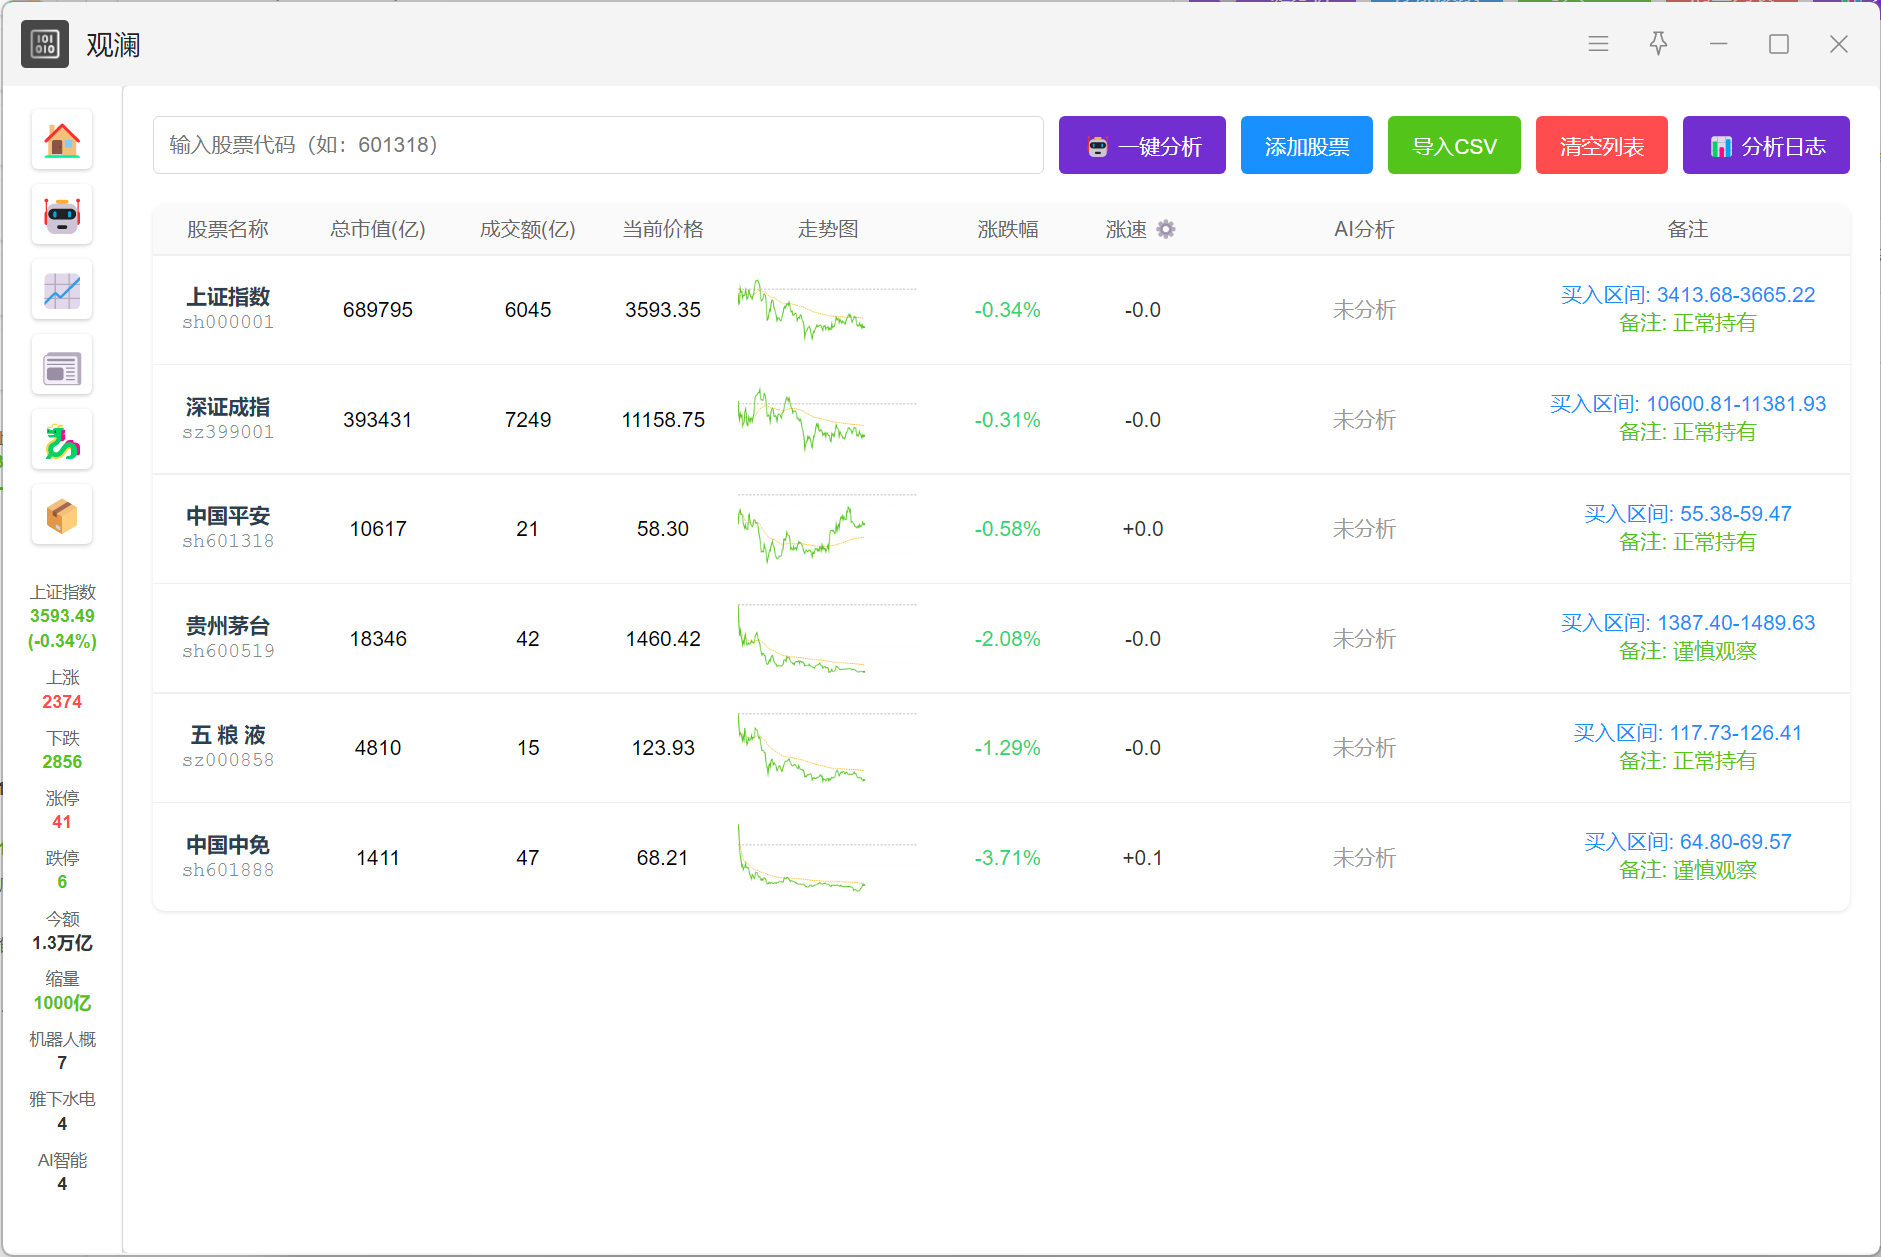Click buy range 117.73-126.41
Screen dimensions: 1881x1257
tap(1688, 733)
